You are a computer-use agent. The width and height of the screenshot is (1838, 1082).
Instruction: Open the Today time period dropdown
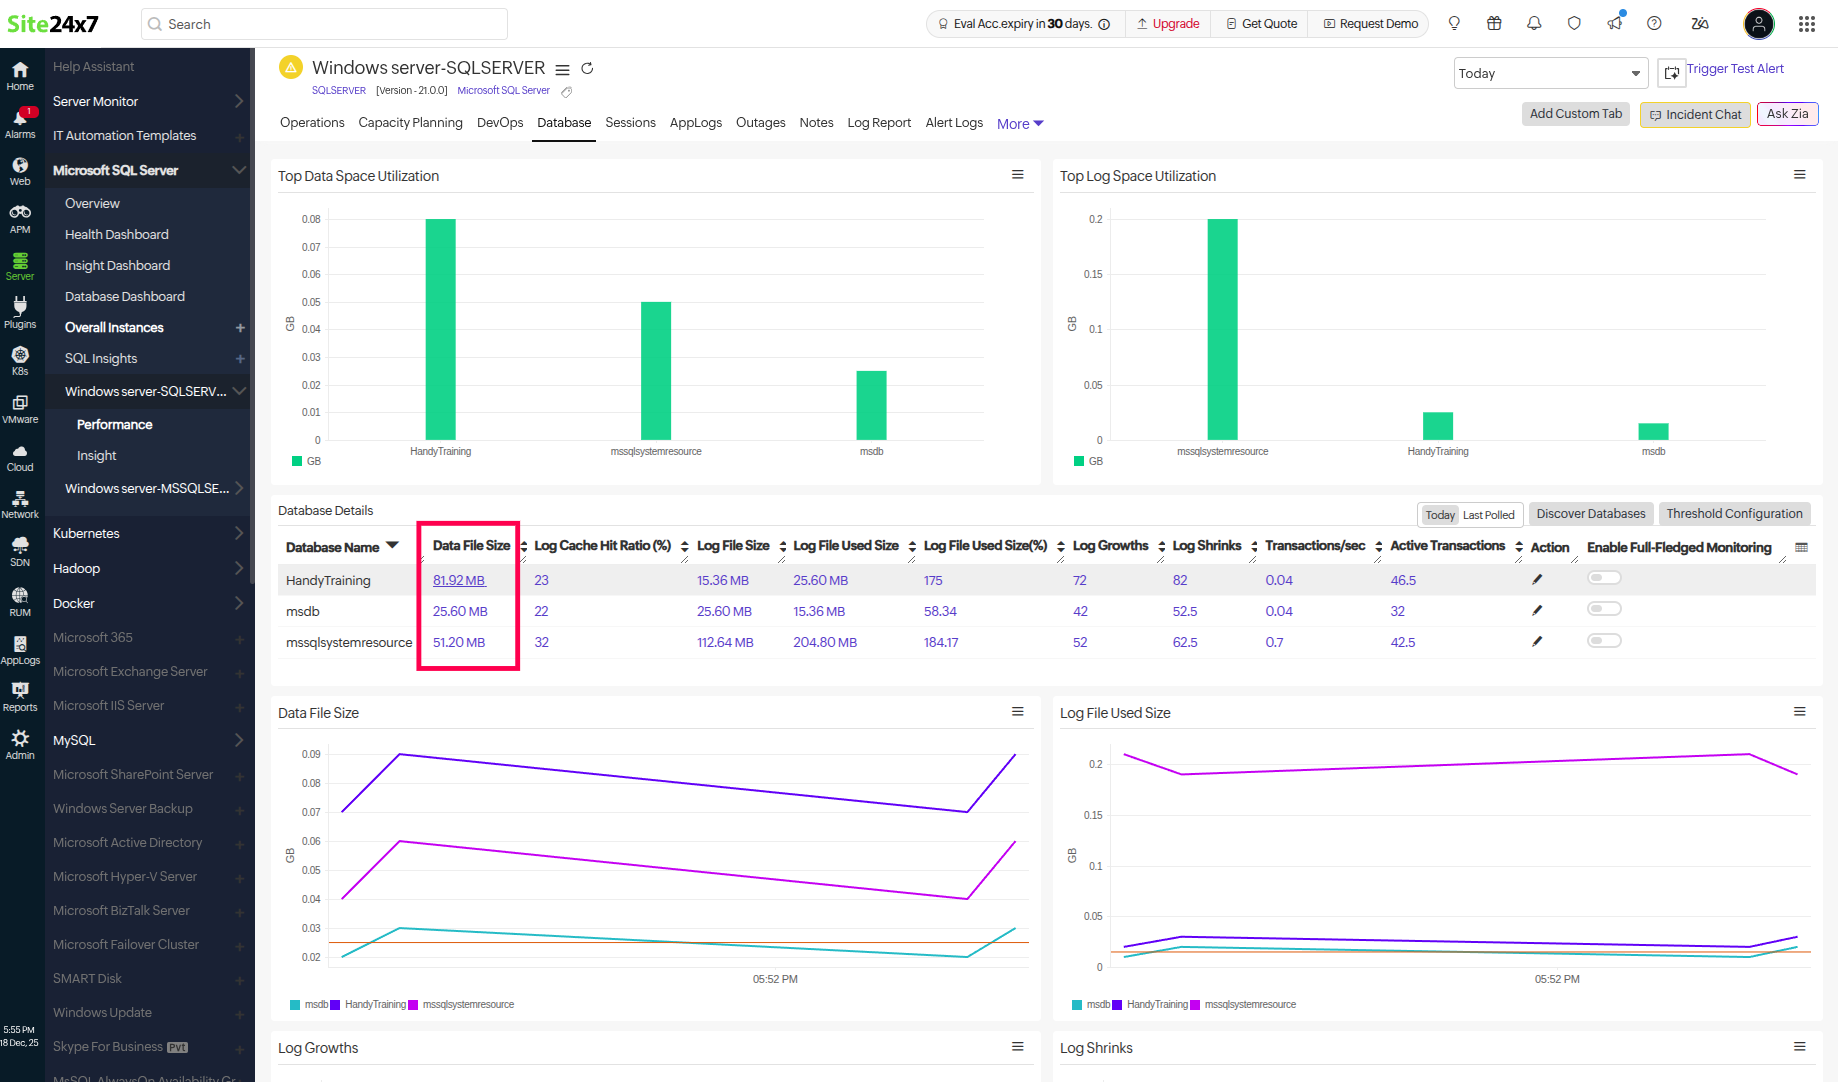pyautogui.click(x=1549, y=73)
